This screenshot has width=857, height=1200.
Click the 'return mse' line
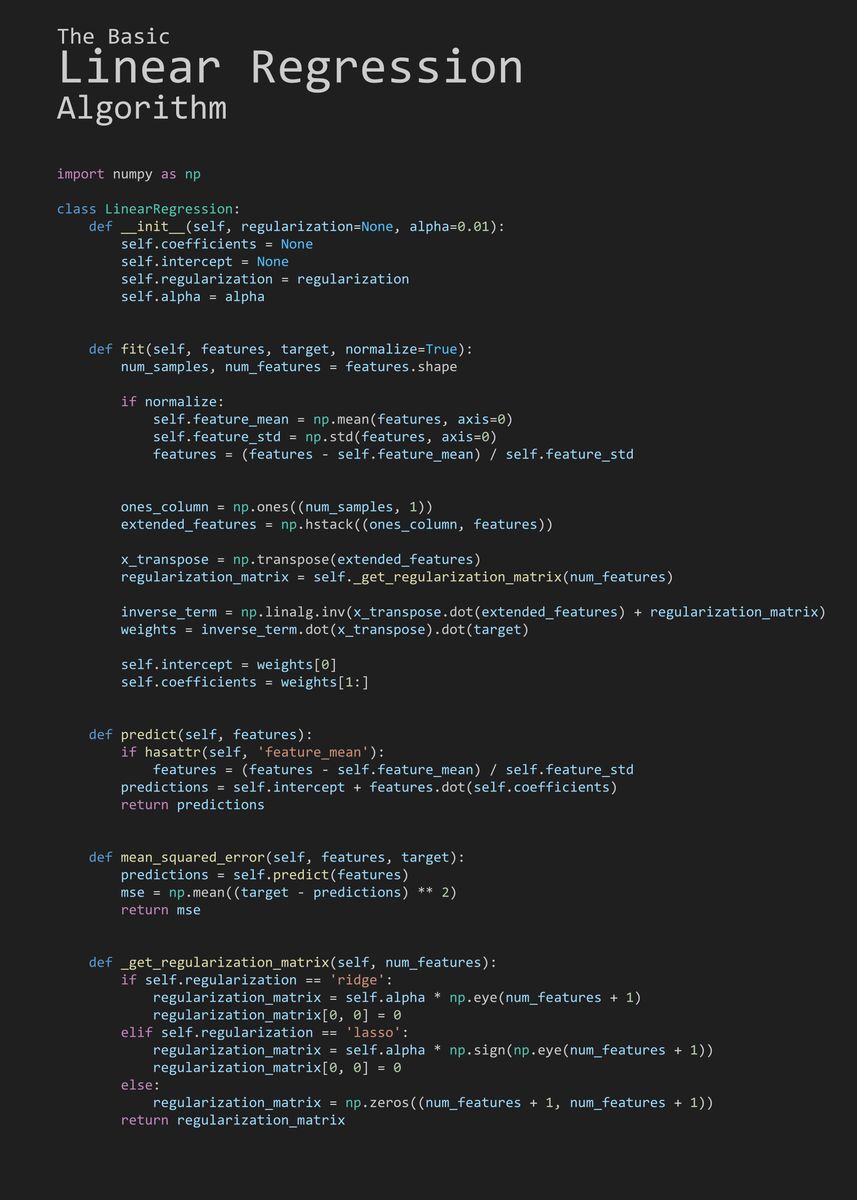pos(161,910)
